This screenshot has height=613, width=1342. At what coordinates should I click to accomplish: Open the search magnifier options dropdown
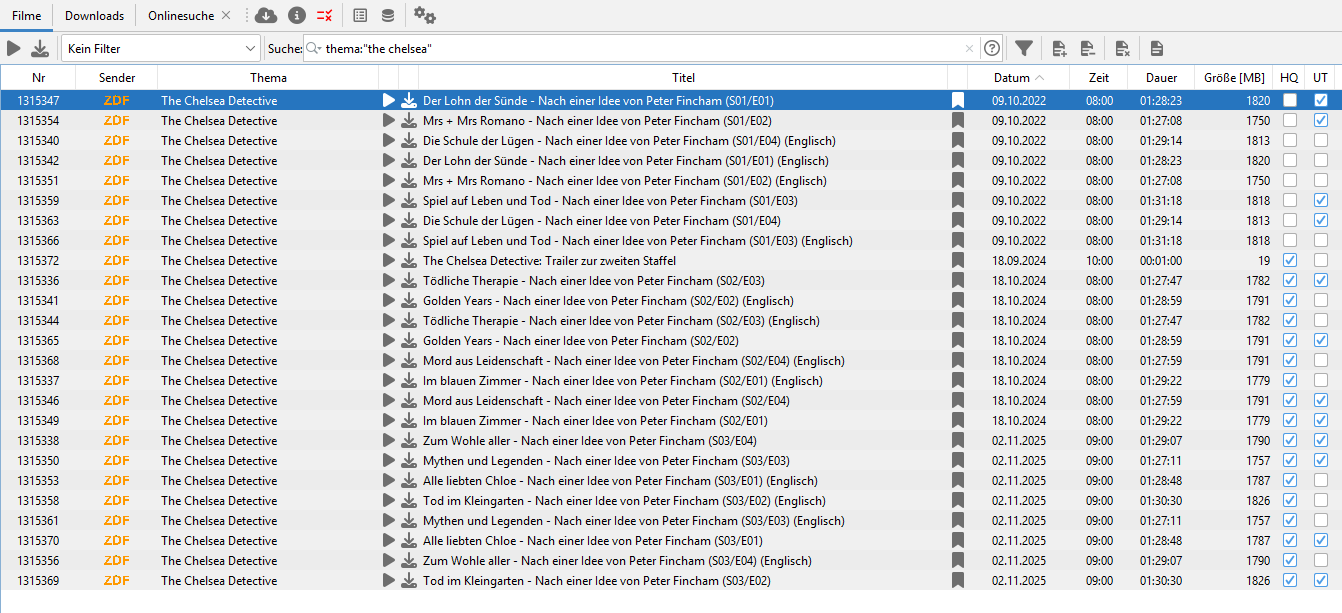[x=314, y=48]
